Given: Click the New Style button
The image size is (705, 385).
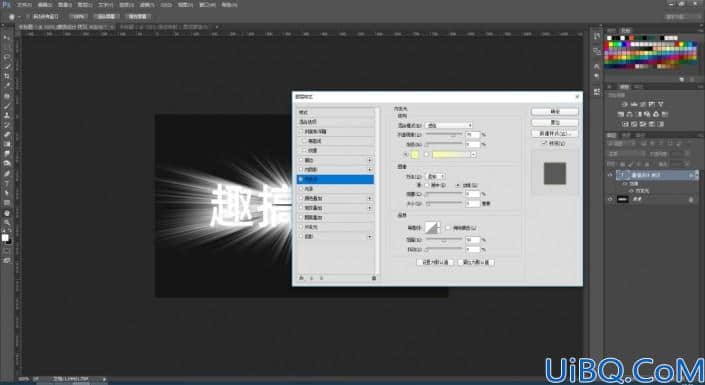Looking at the screenshot, I should click(x=554, y=134).
